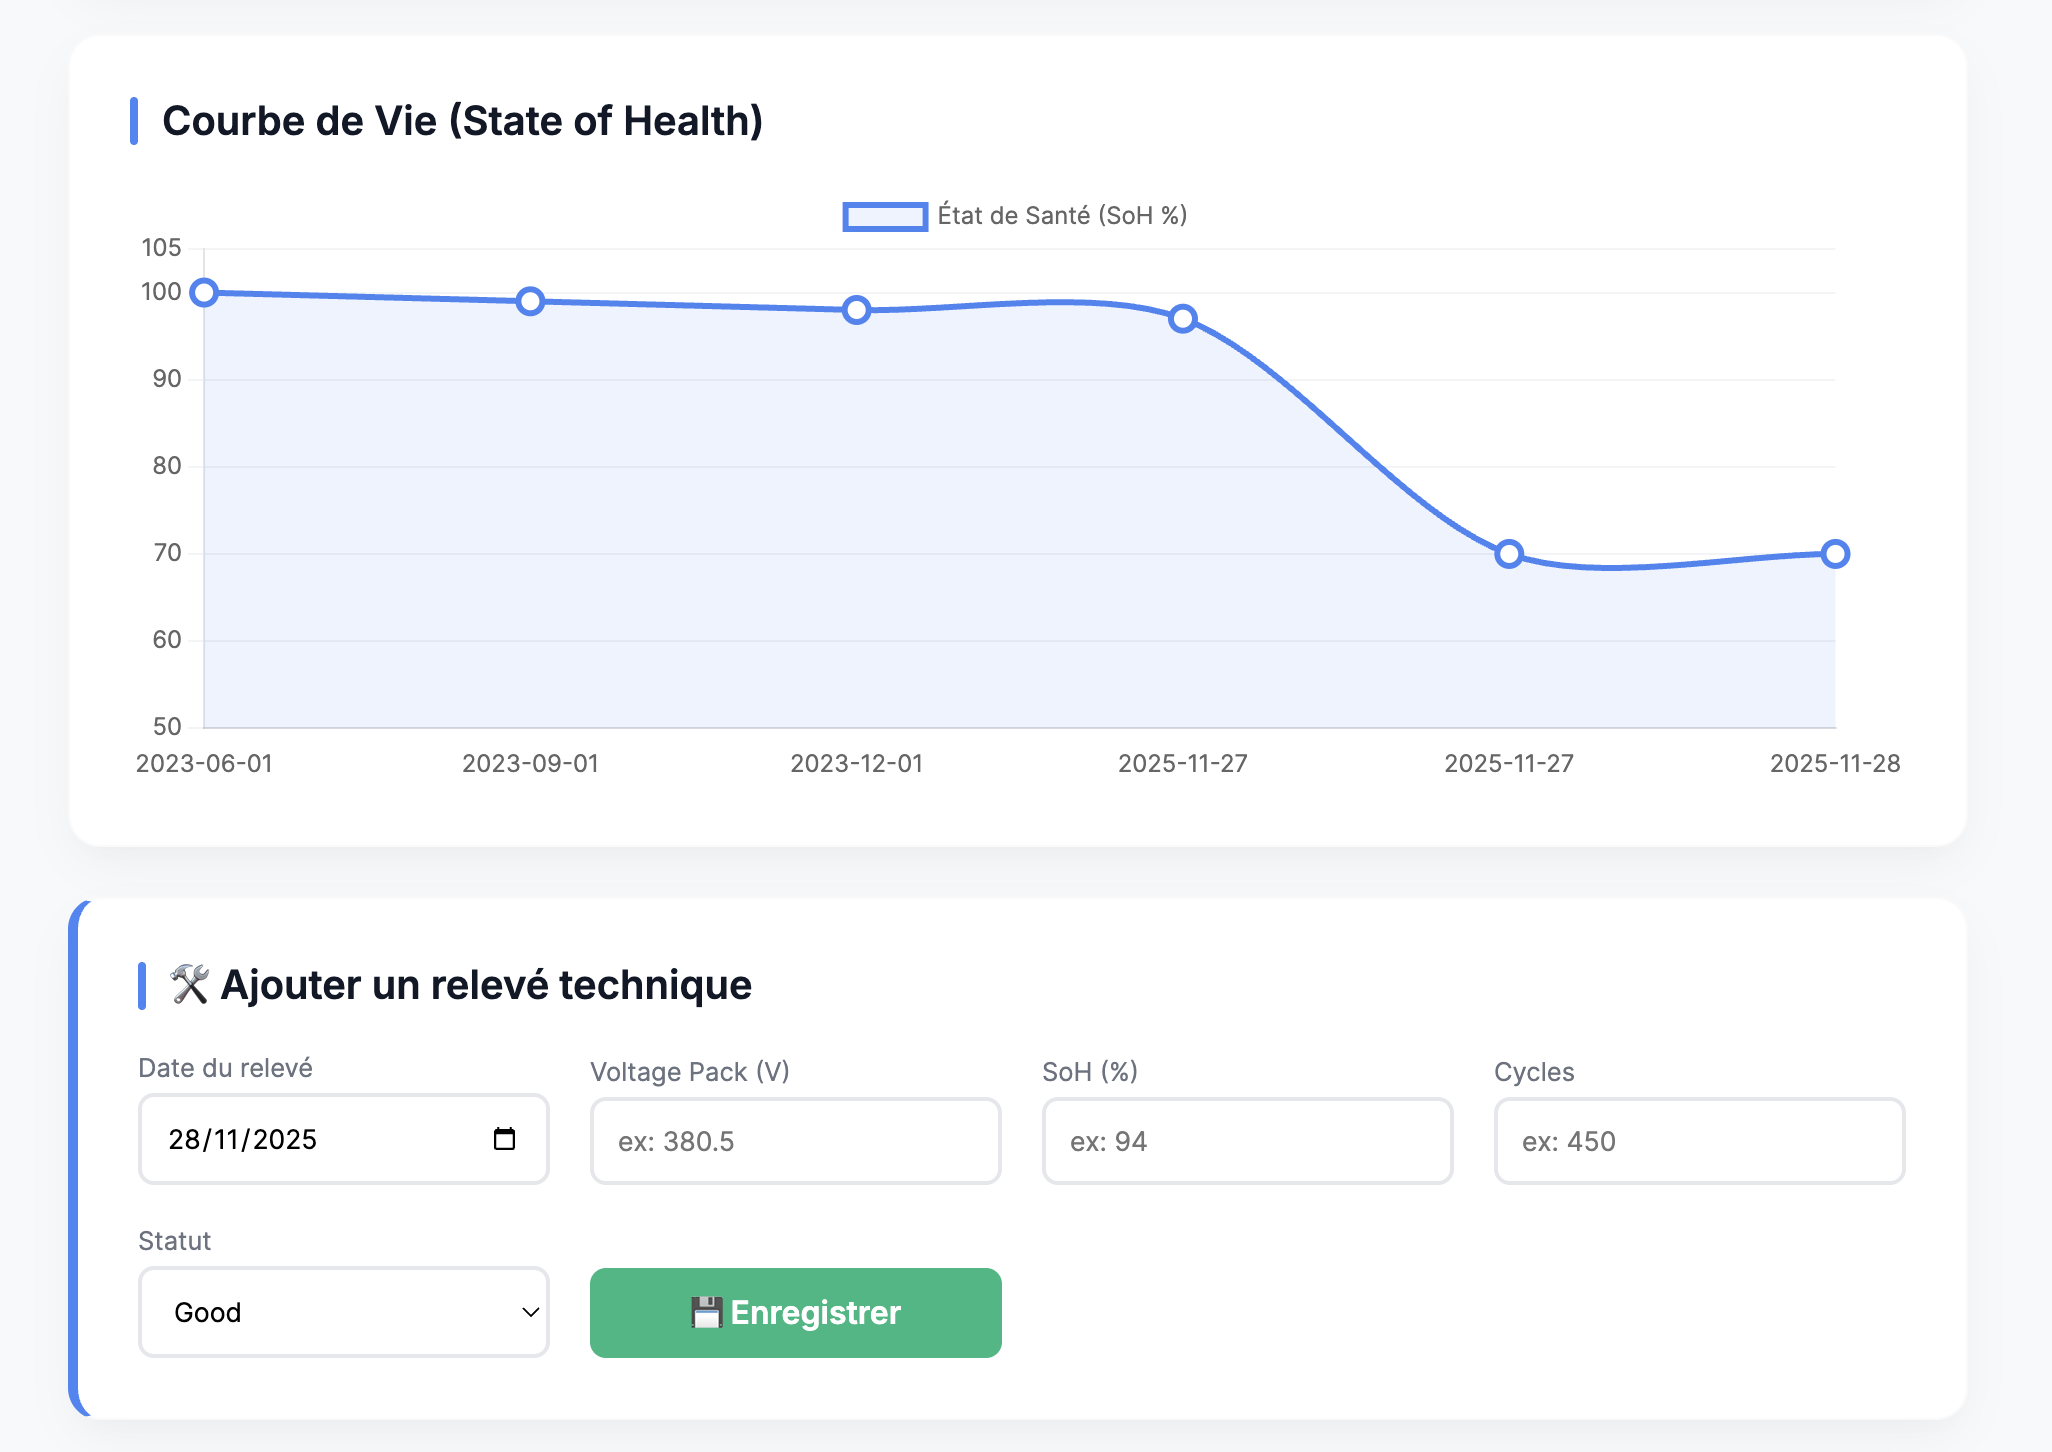Focus the Cycles input field
The image size is (2052, 1452).
(x=1700, y=1141)
